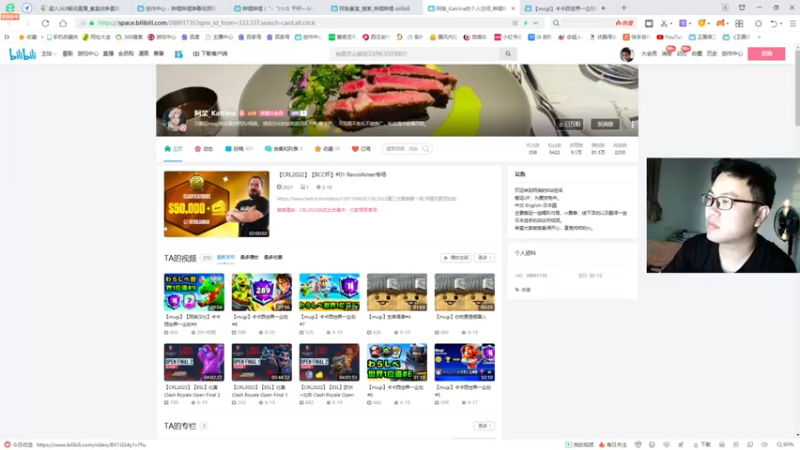
Task: Open the 世界1位道#6 video thumbnail
Action: click(x=397, y=362)
